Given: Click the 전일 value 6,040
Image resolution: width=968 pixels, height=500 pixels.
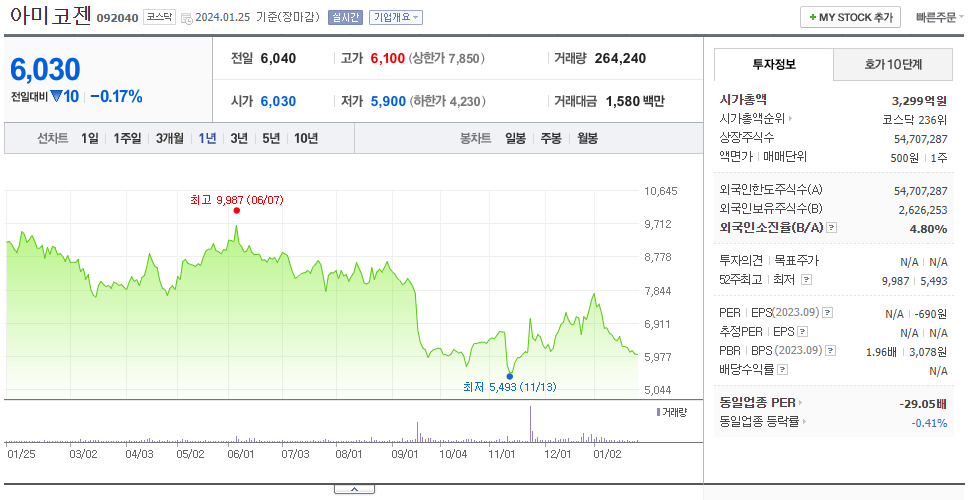Looking at the screenshot, I should tap(278, 59).
